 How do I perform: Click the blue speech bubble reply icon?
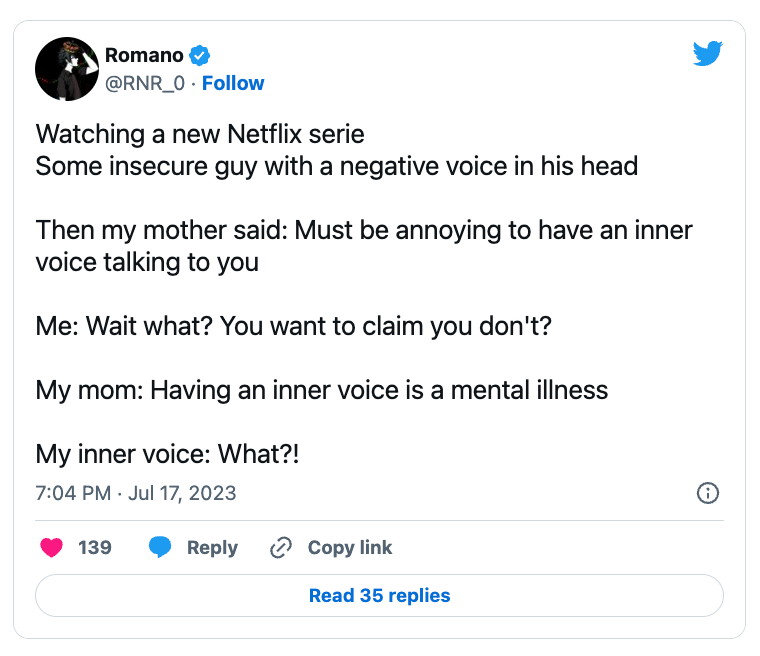pyautogui.click(x=160, y=547)
